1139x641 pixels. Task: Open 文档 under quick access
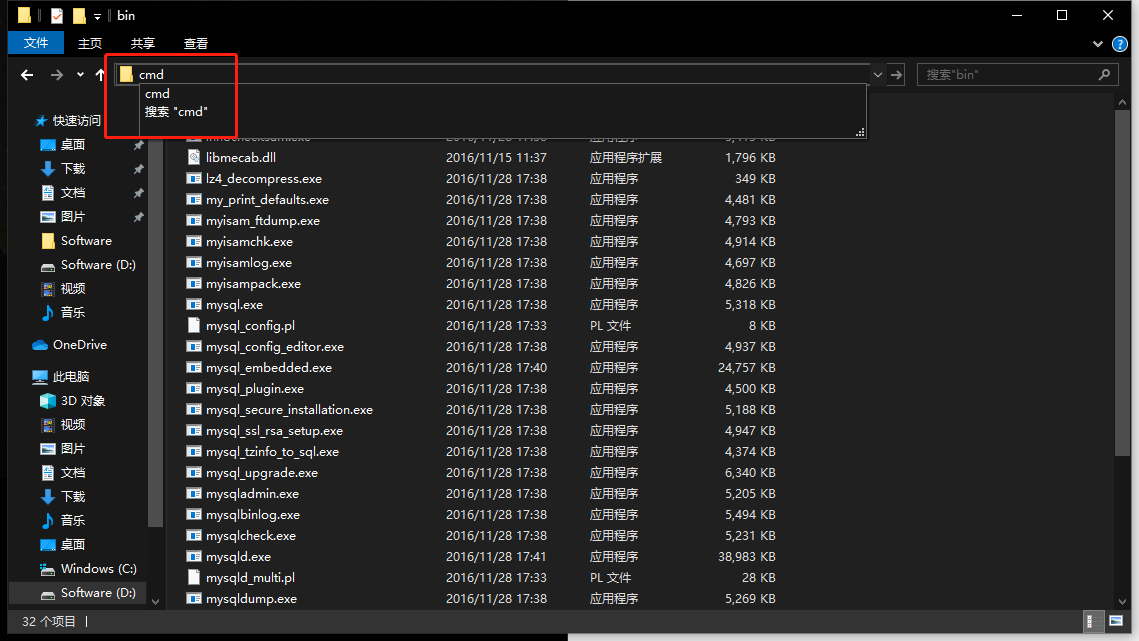pos(73,193)
